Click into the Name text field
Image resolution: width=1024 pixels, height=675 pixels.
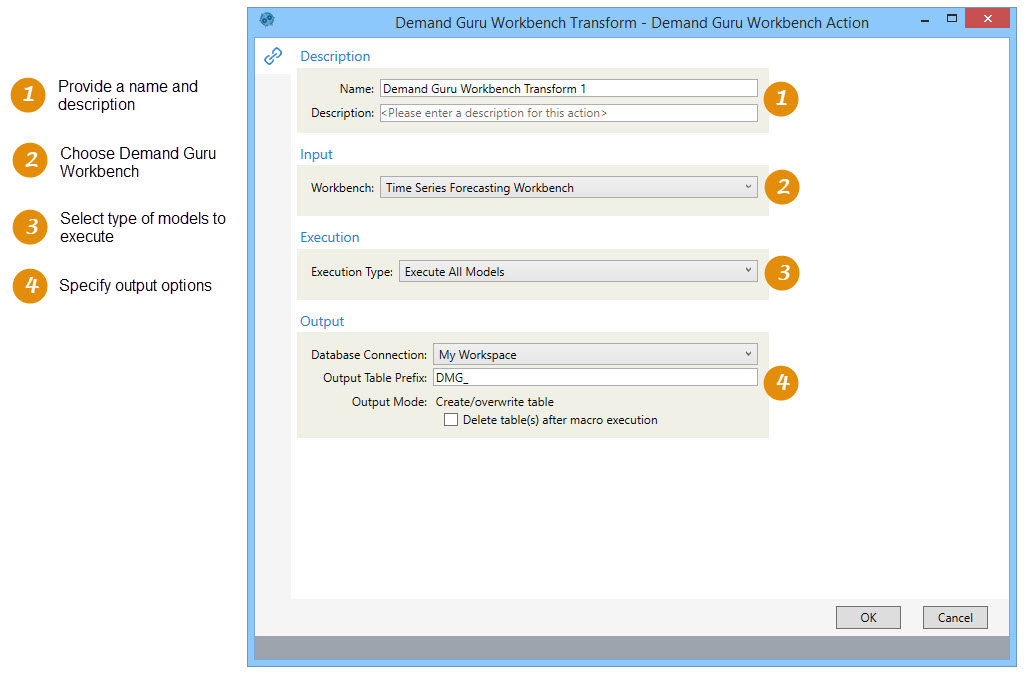pyautogui.click(x=568, y=88)
